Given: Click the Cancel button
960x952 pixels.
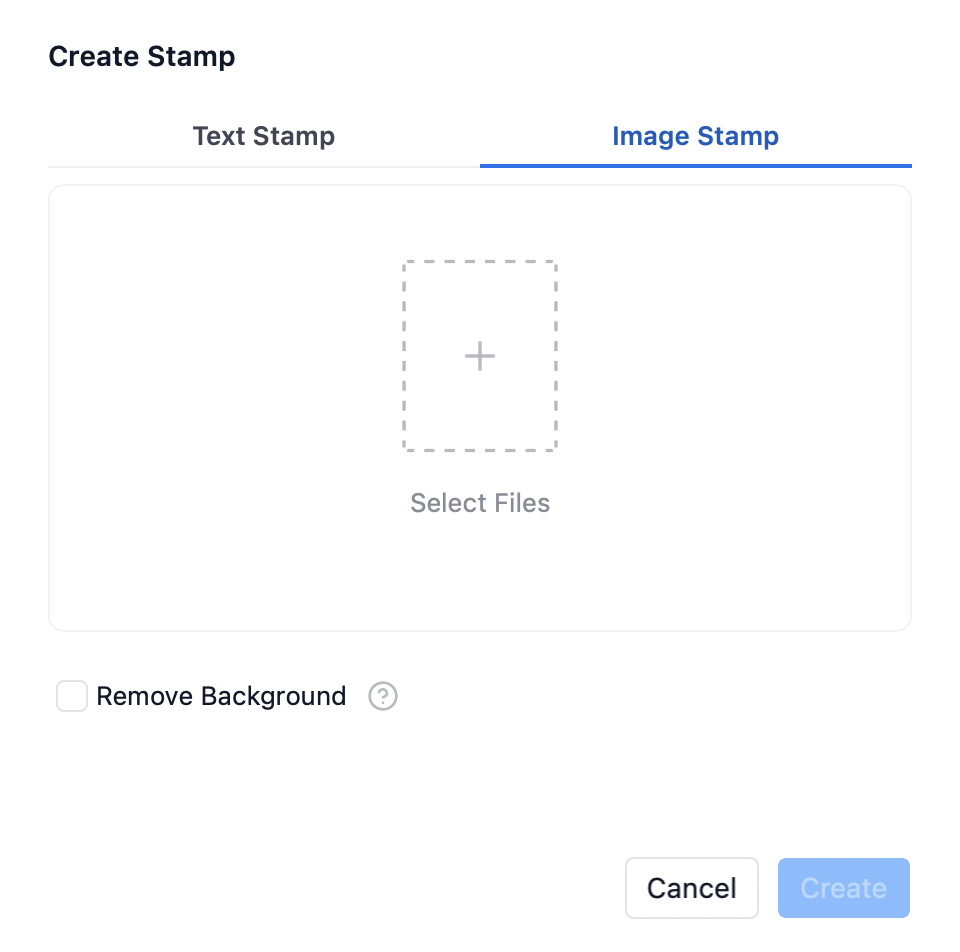Looking at the screenshot, I should point(691,888).
